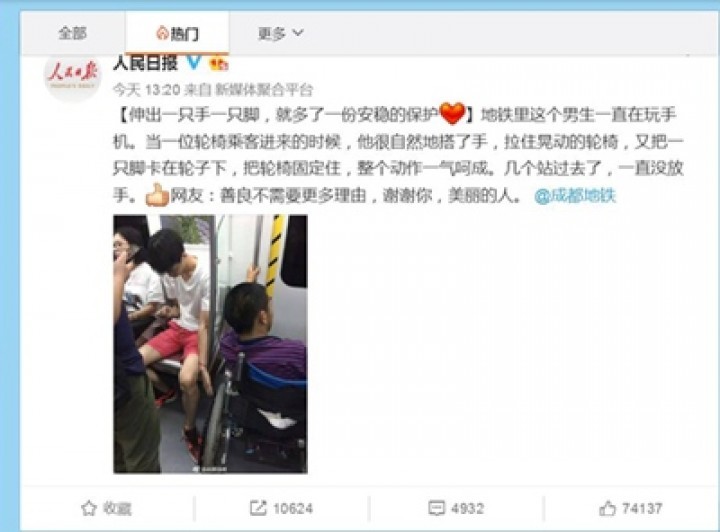Click the 收藏 favorite button

click(x=106, y=508)
